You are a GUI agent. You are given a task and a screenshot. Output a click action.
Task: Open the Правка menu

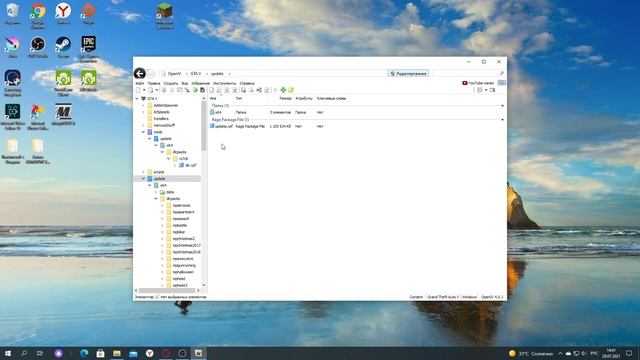coord(154,83)
